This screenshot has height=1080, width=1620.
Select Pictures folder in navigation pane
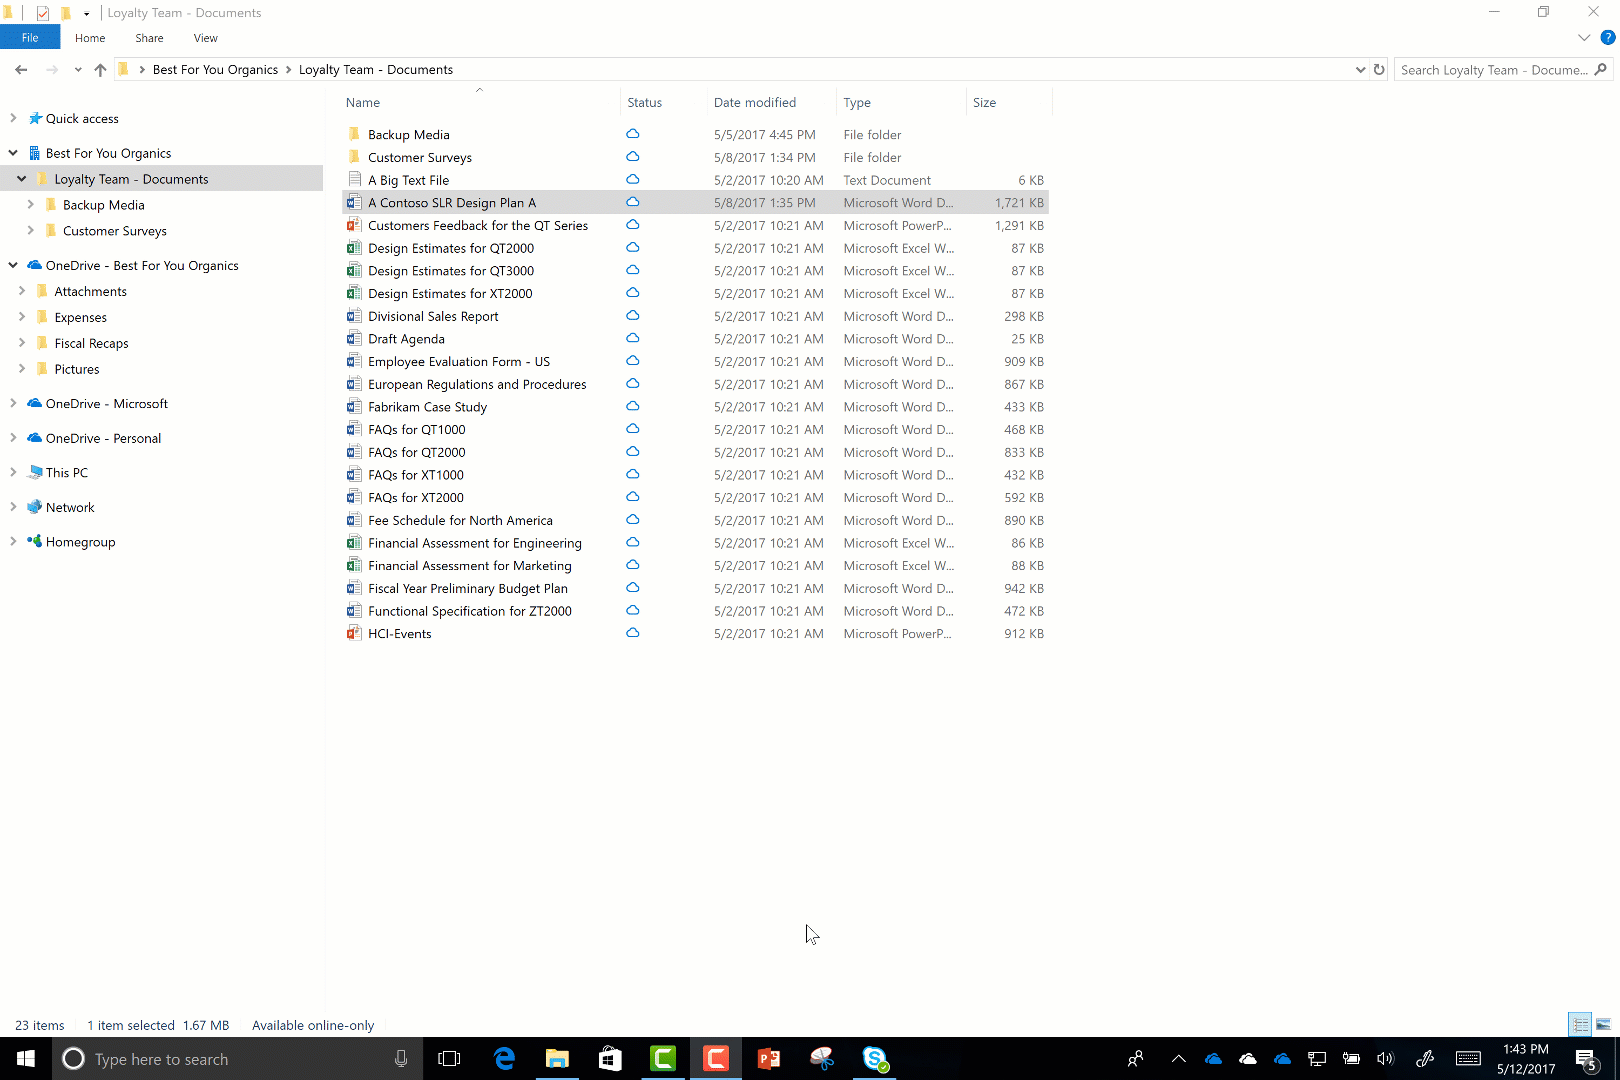click(77, 369)
